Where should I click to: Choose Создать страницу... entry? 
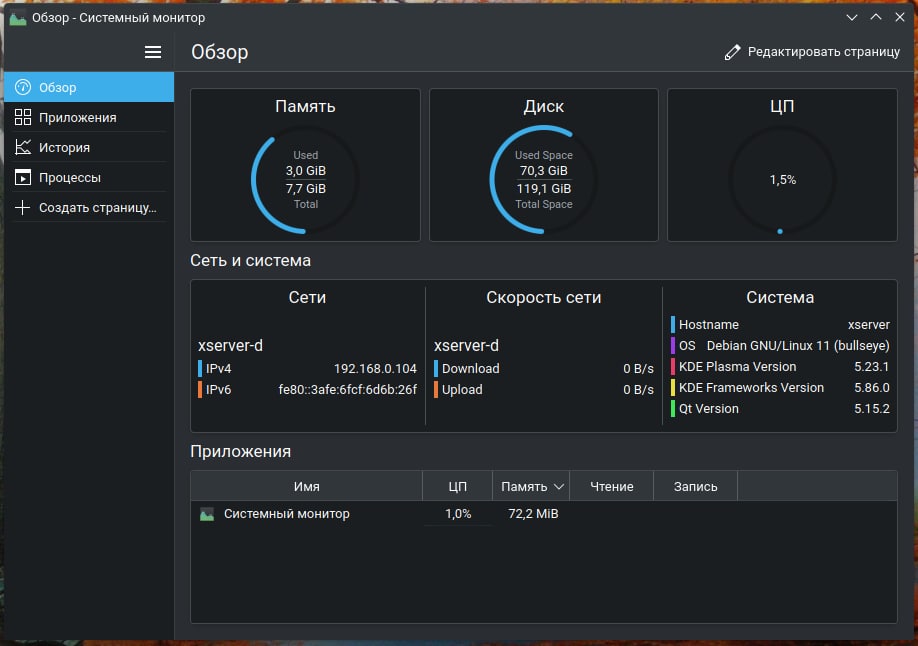[89, 207]
